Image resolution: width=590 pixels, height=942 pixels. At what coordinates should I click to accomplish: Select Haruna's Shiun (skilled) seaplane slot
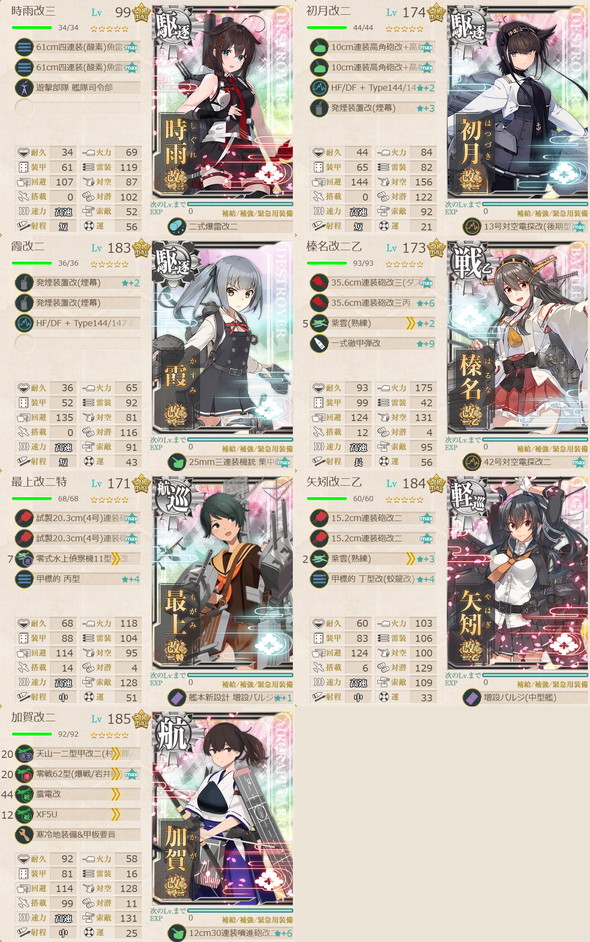click(373, 323)
